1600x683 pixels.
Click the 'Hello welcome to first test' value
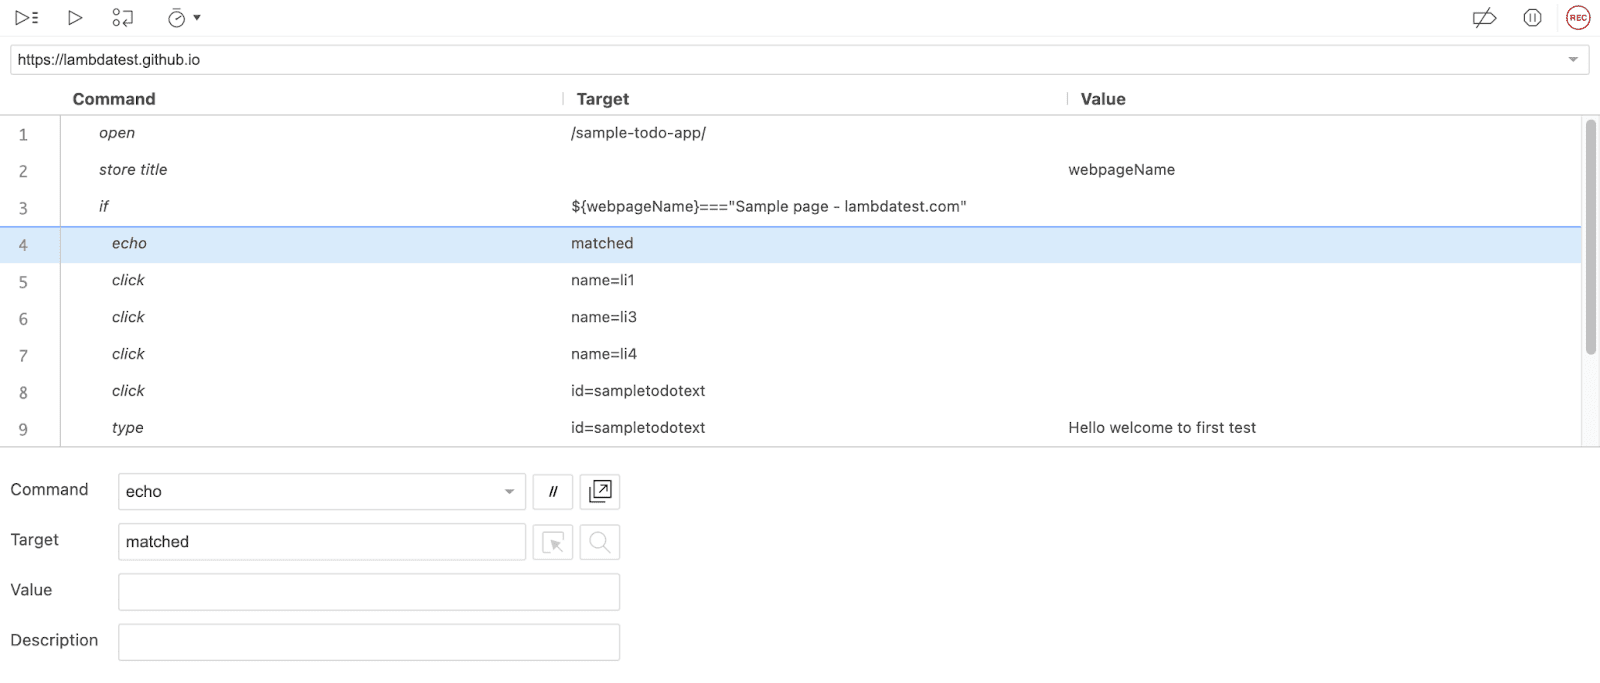click(1161, 428)
